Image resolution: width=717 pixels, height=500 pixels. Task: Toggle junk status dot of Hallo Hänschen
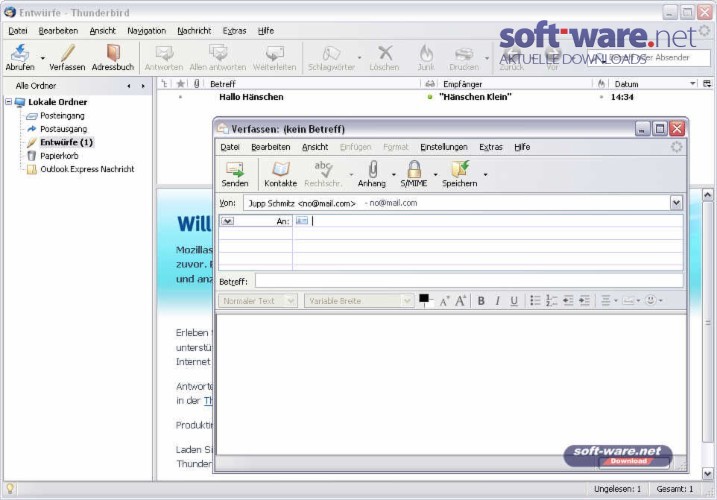601,97
